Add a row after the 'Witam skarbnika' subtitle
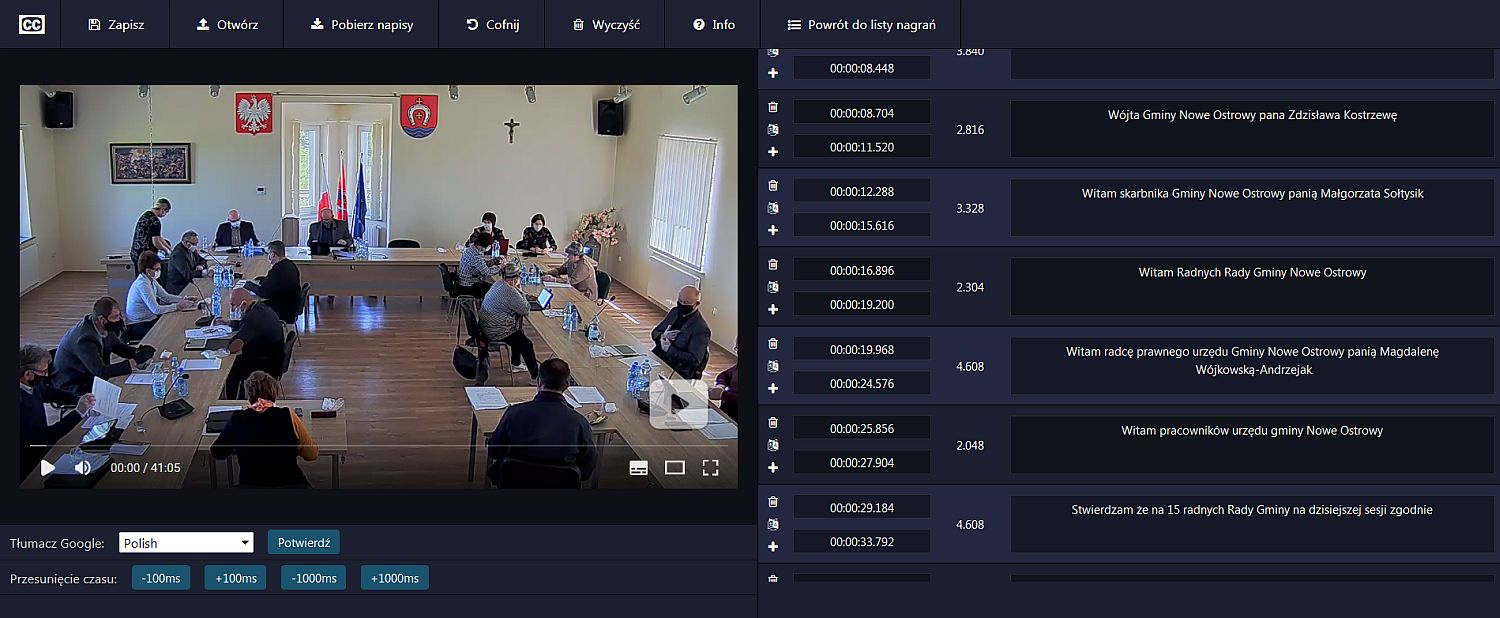Viewport: 1500px width, 618px height. pos(772,230)
